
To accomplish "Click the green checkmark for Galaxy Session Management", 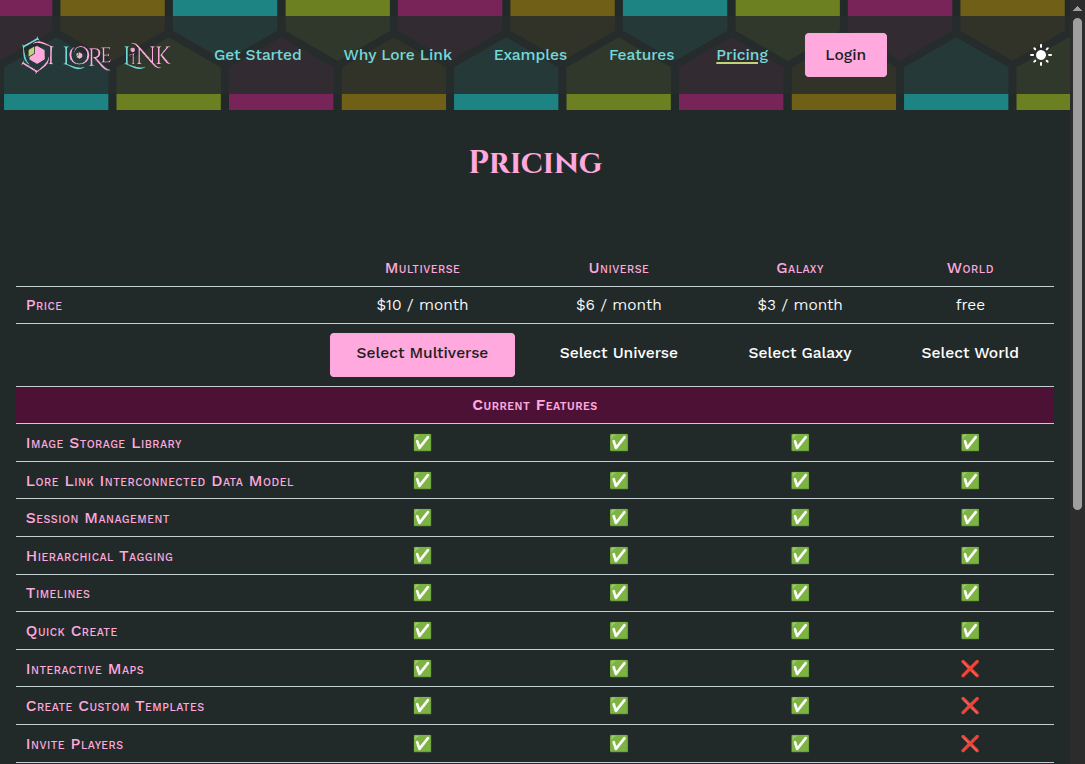I will (x=799, y=517).
